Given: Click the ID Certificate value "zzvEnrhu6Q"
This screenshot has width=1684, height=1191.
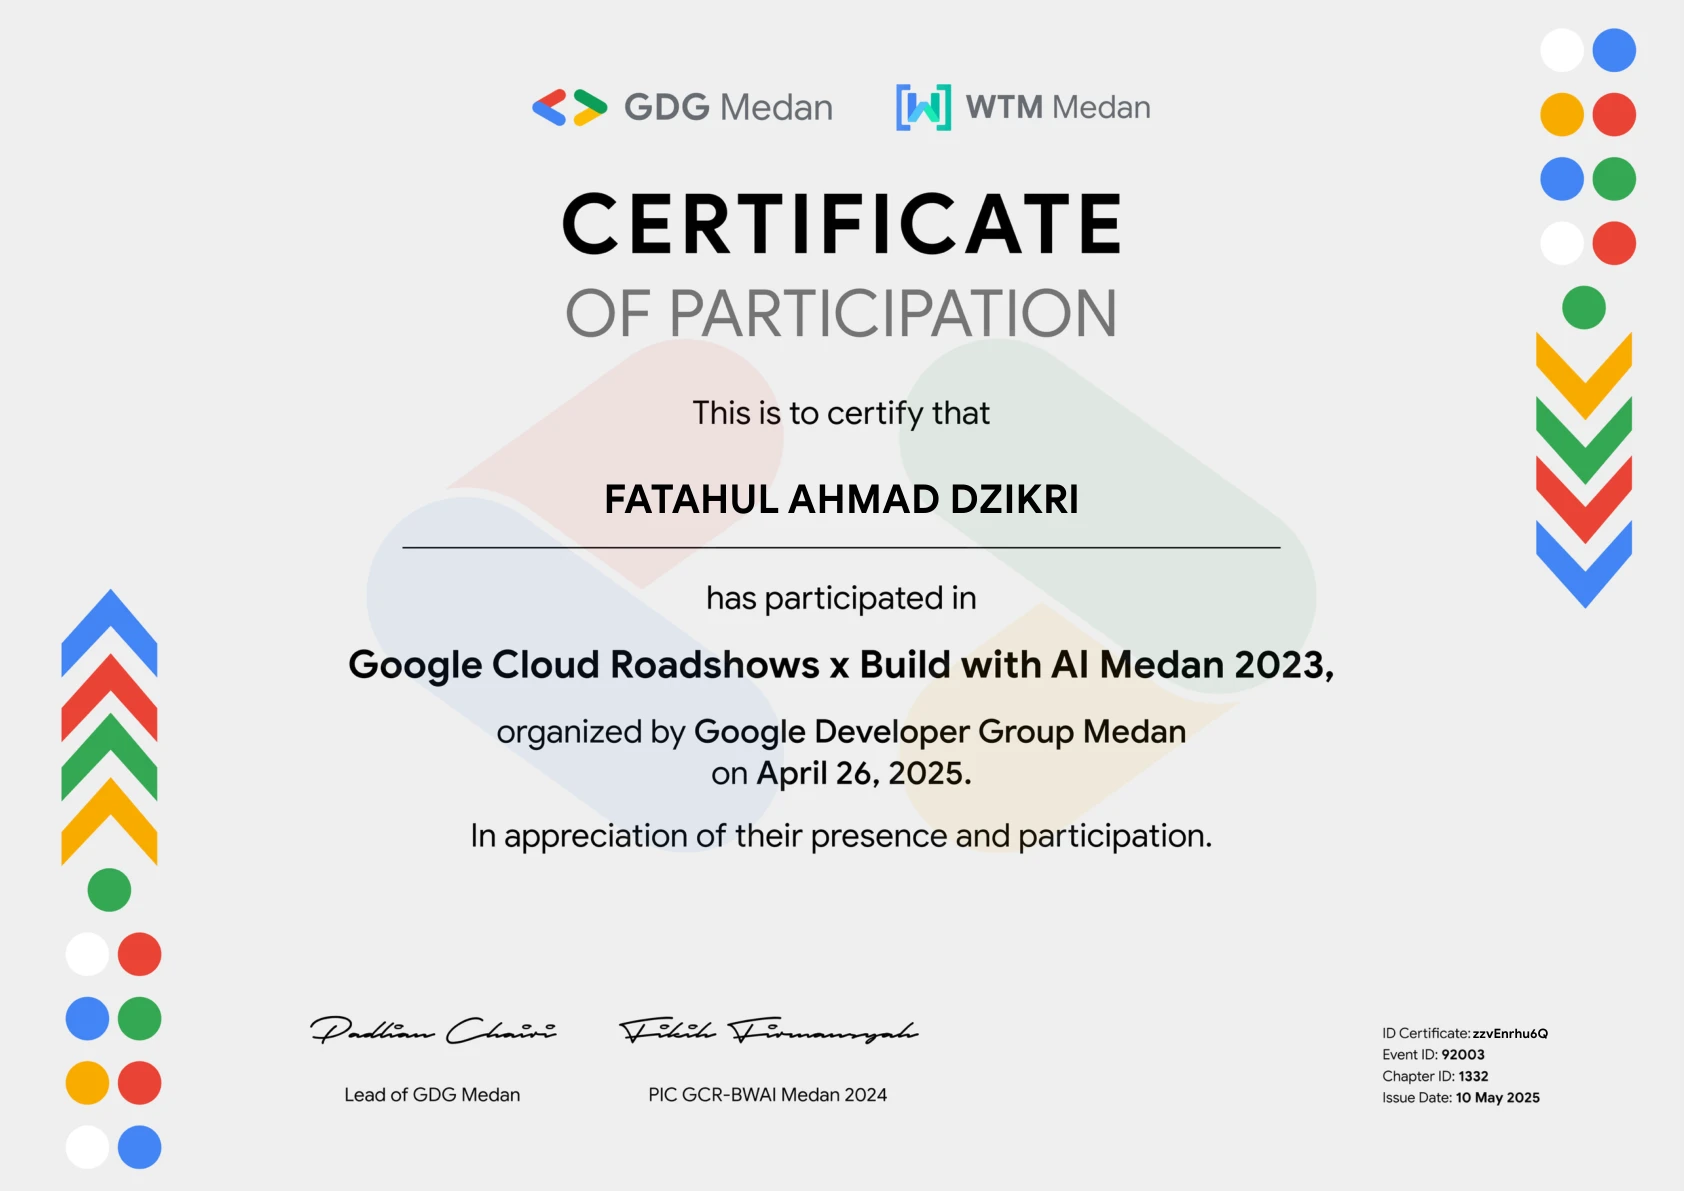Looking at the screenshot, I should [1510, 1034].
